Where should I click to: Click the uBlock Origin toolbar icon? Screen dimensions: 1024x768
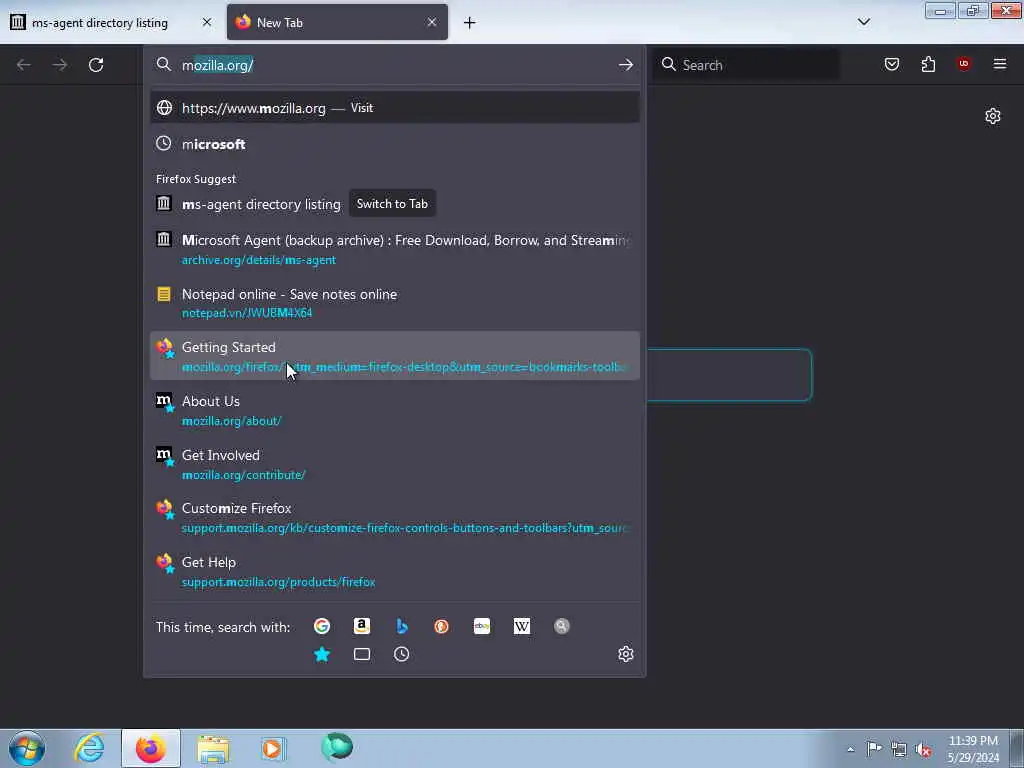click(x=963, y=63)
